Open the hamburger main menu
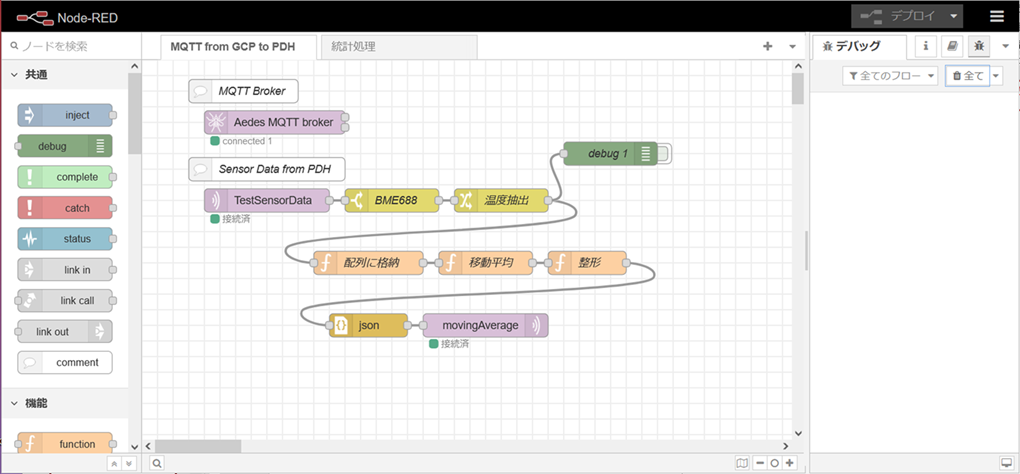 pyautogui.click(x=996, y=16)
